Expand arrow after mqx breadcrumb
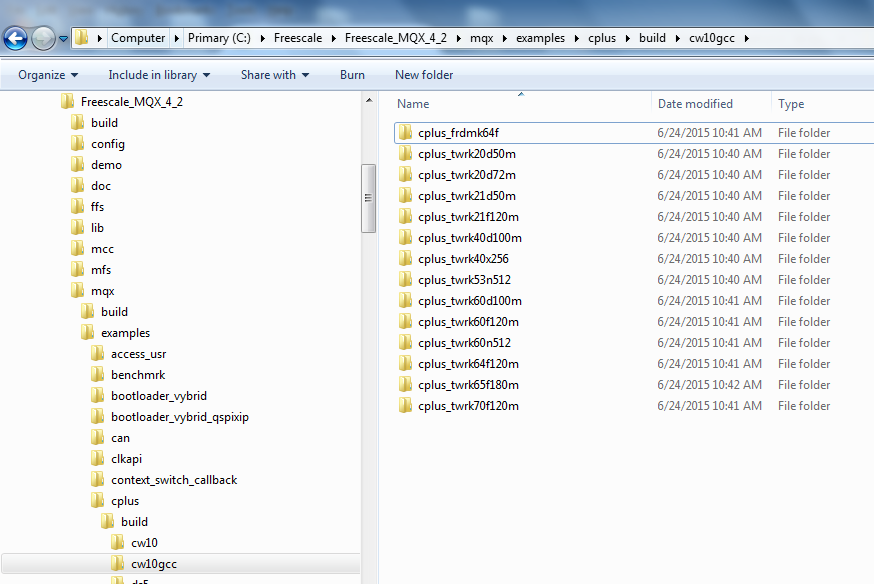This screenshot has width=874, height=584. [504, 38]
